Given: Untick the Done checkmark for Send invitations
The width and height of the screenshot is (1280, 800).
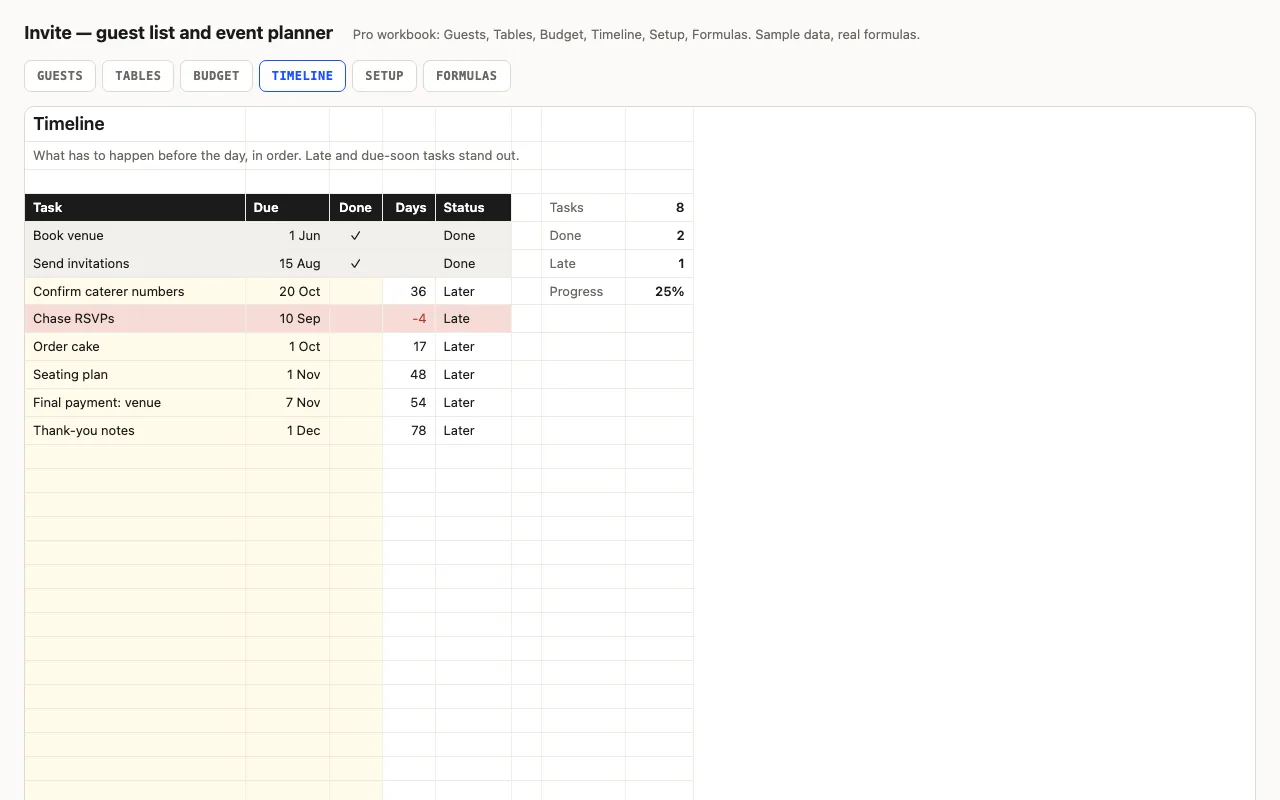Looking at the screenshot, I should (x=356, y=264).
